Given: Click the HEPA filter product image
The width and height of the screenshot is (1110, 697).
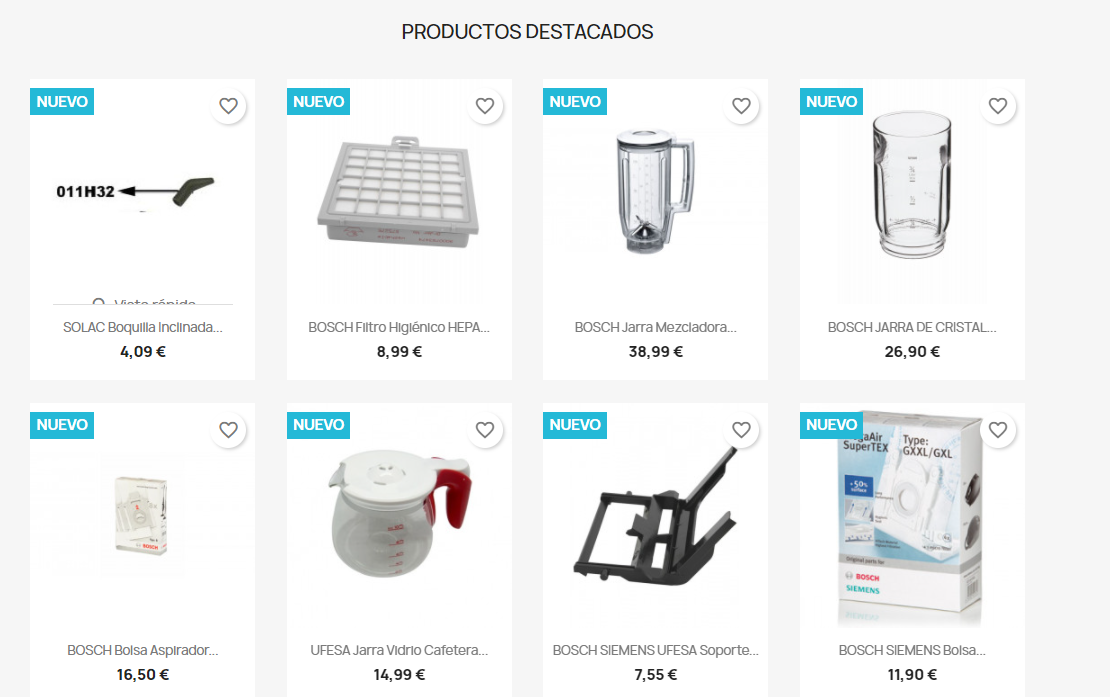Looking at the screenshot, I should [399, 192].
